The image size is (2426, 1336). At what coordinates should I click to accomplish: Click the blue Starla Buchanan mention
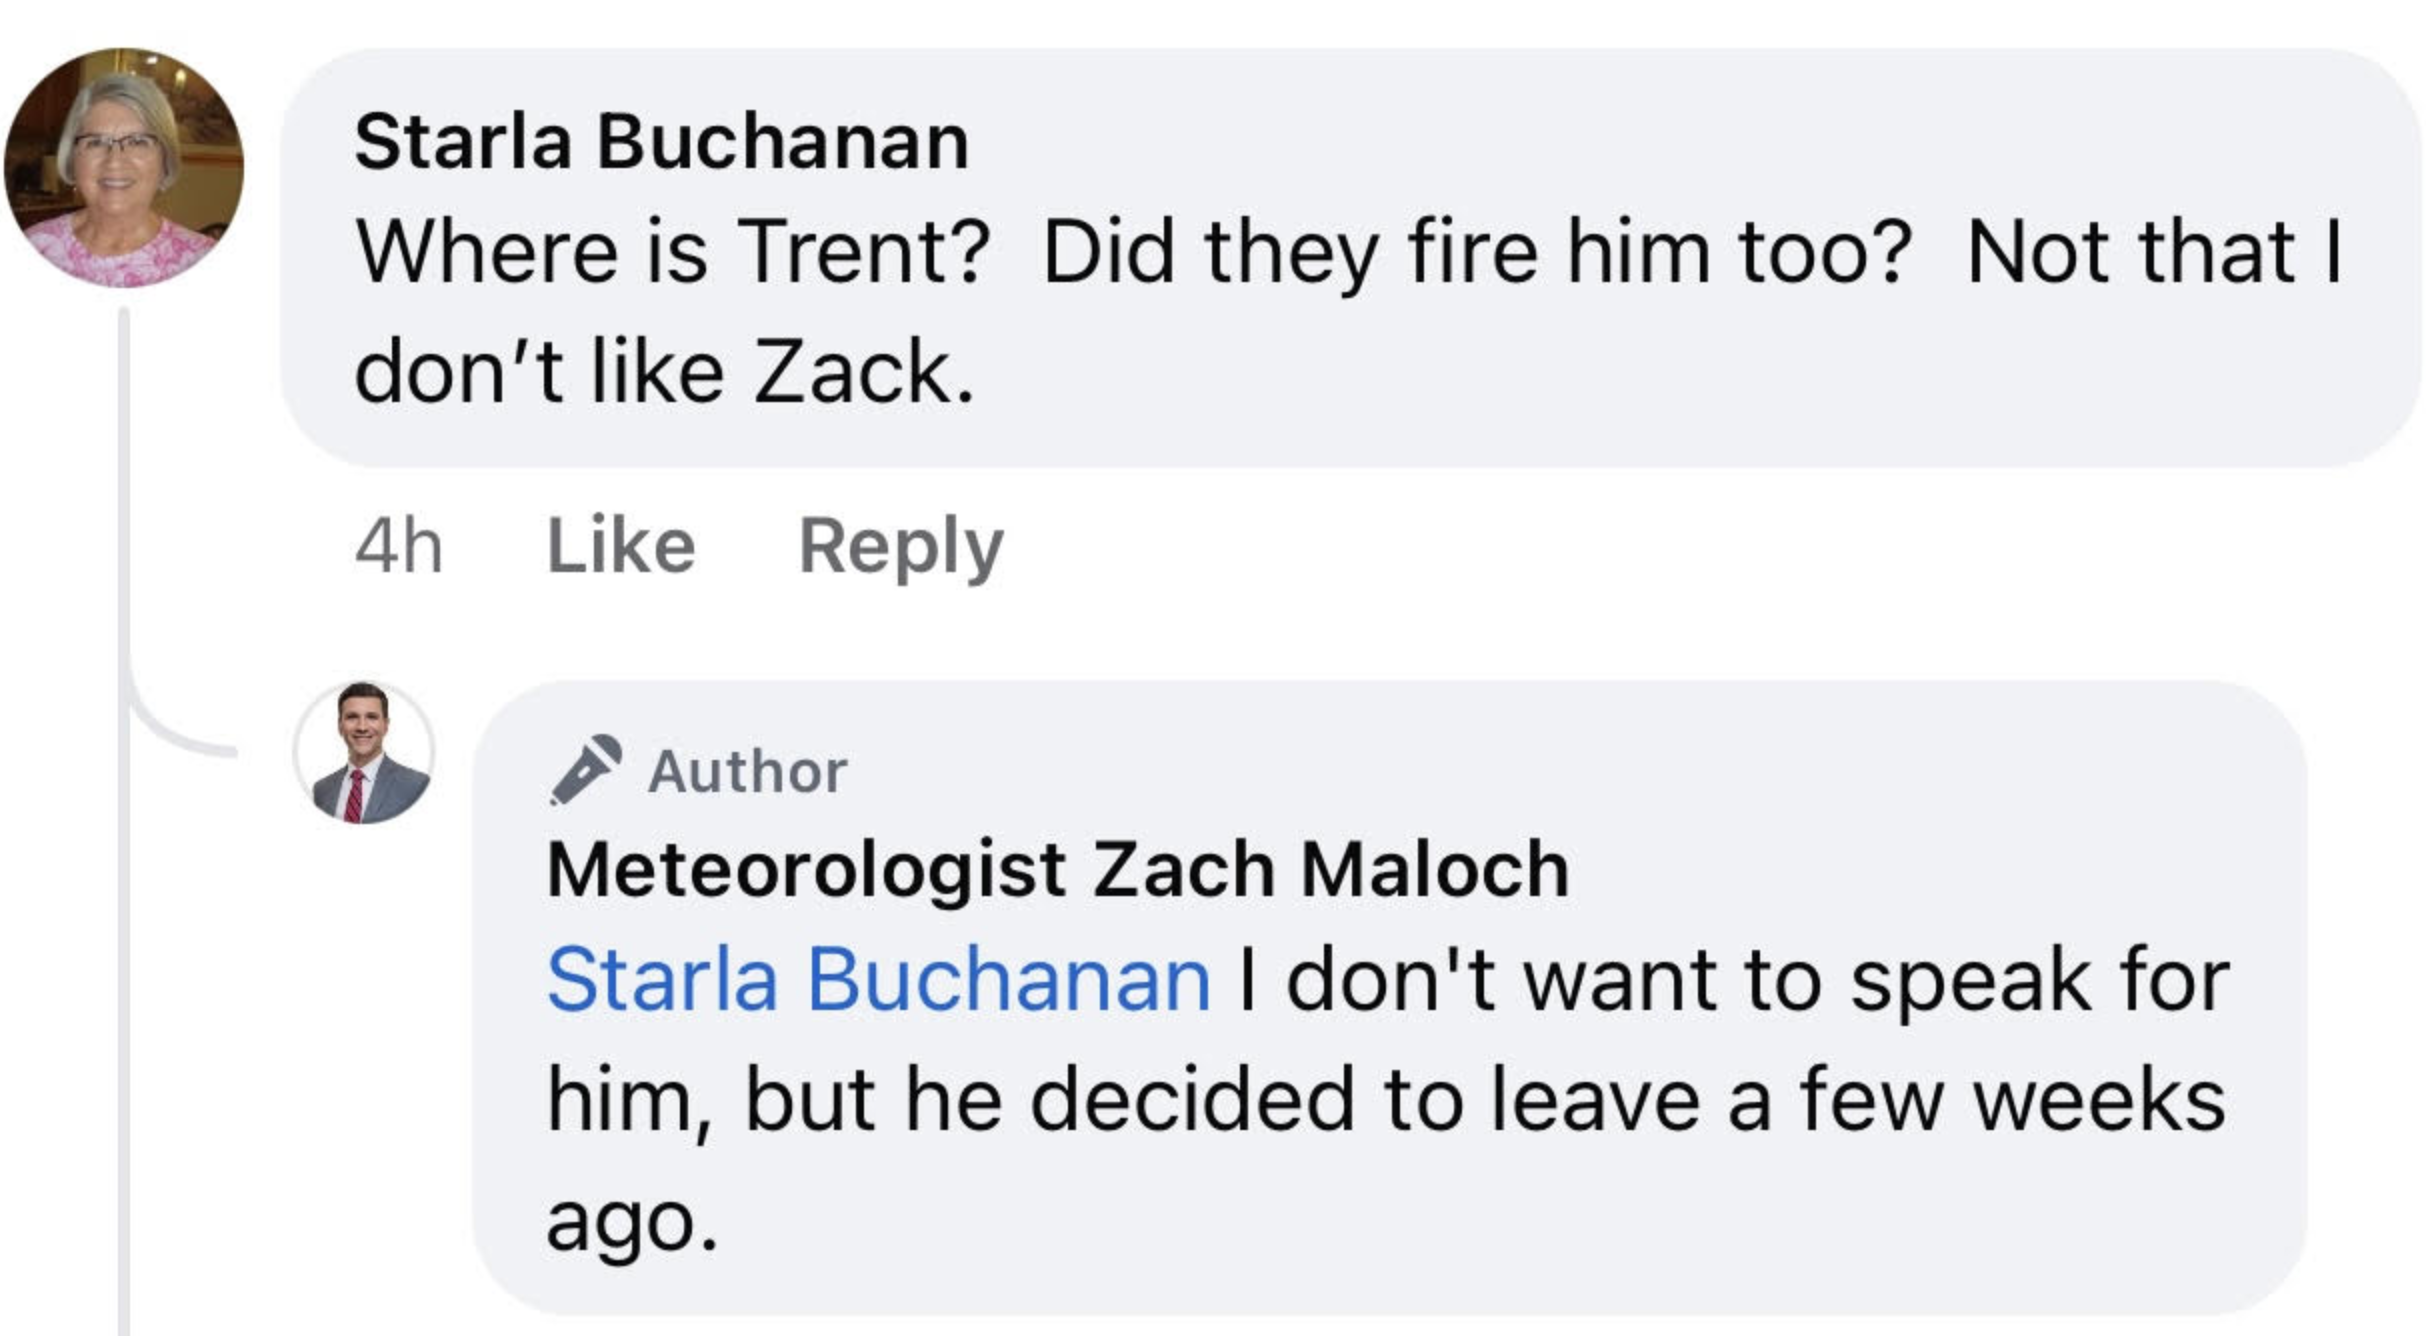click(x=878, y=979)
